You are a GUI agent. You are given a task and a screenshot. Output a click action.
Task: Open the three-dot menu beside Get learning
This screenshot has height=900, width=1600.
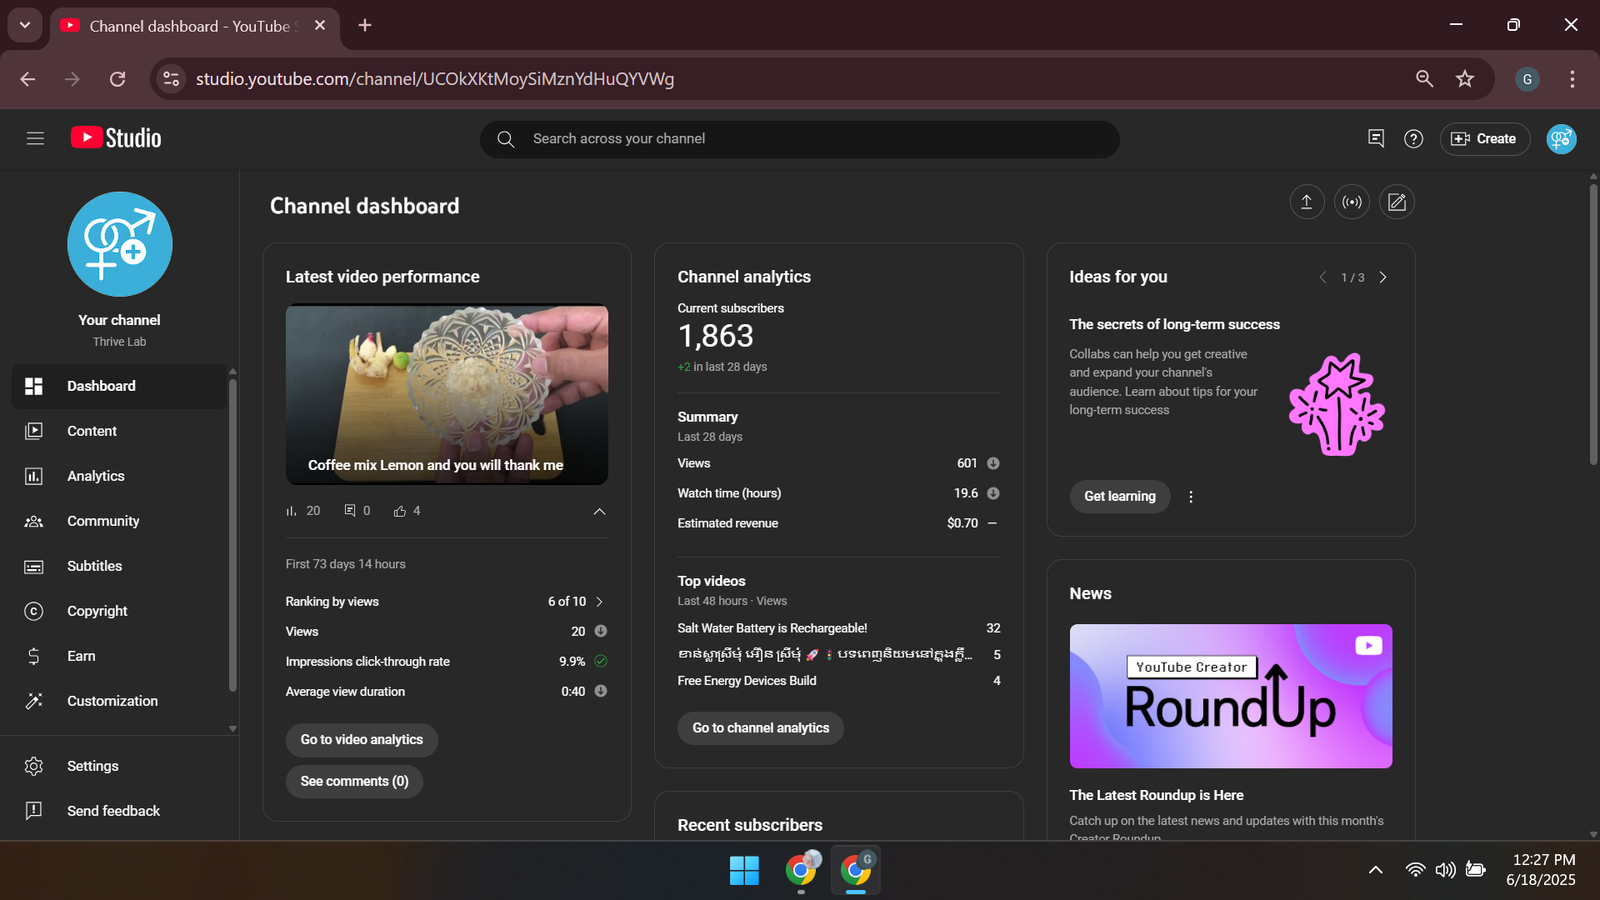click(1190, 497)
